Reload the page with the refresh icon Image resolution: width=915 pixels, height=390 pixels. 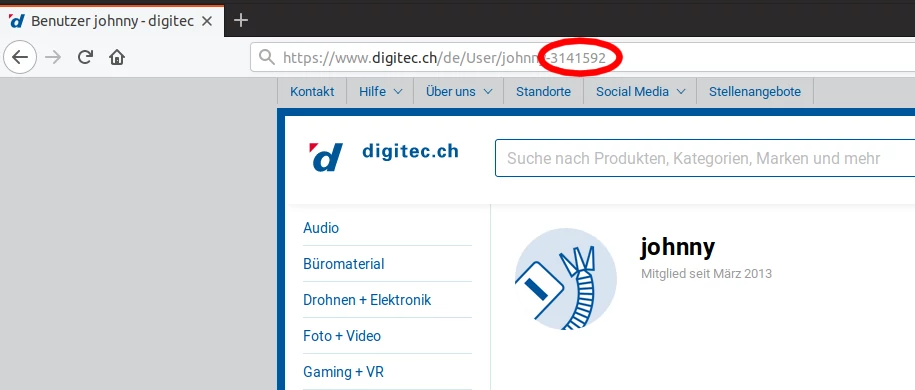[x=86, y=57]
